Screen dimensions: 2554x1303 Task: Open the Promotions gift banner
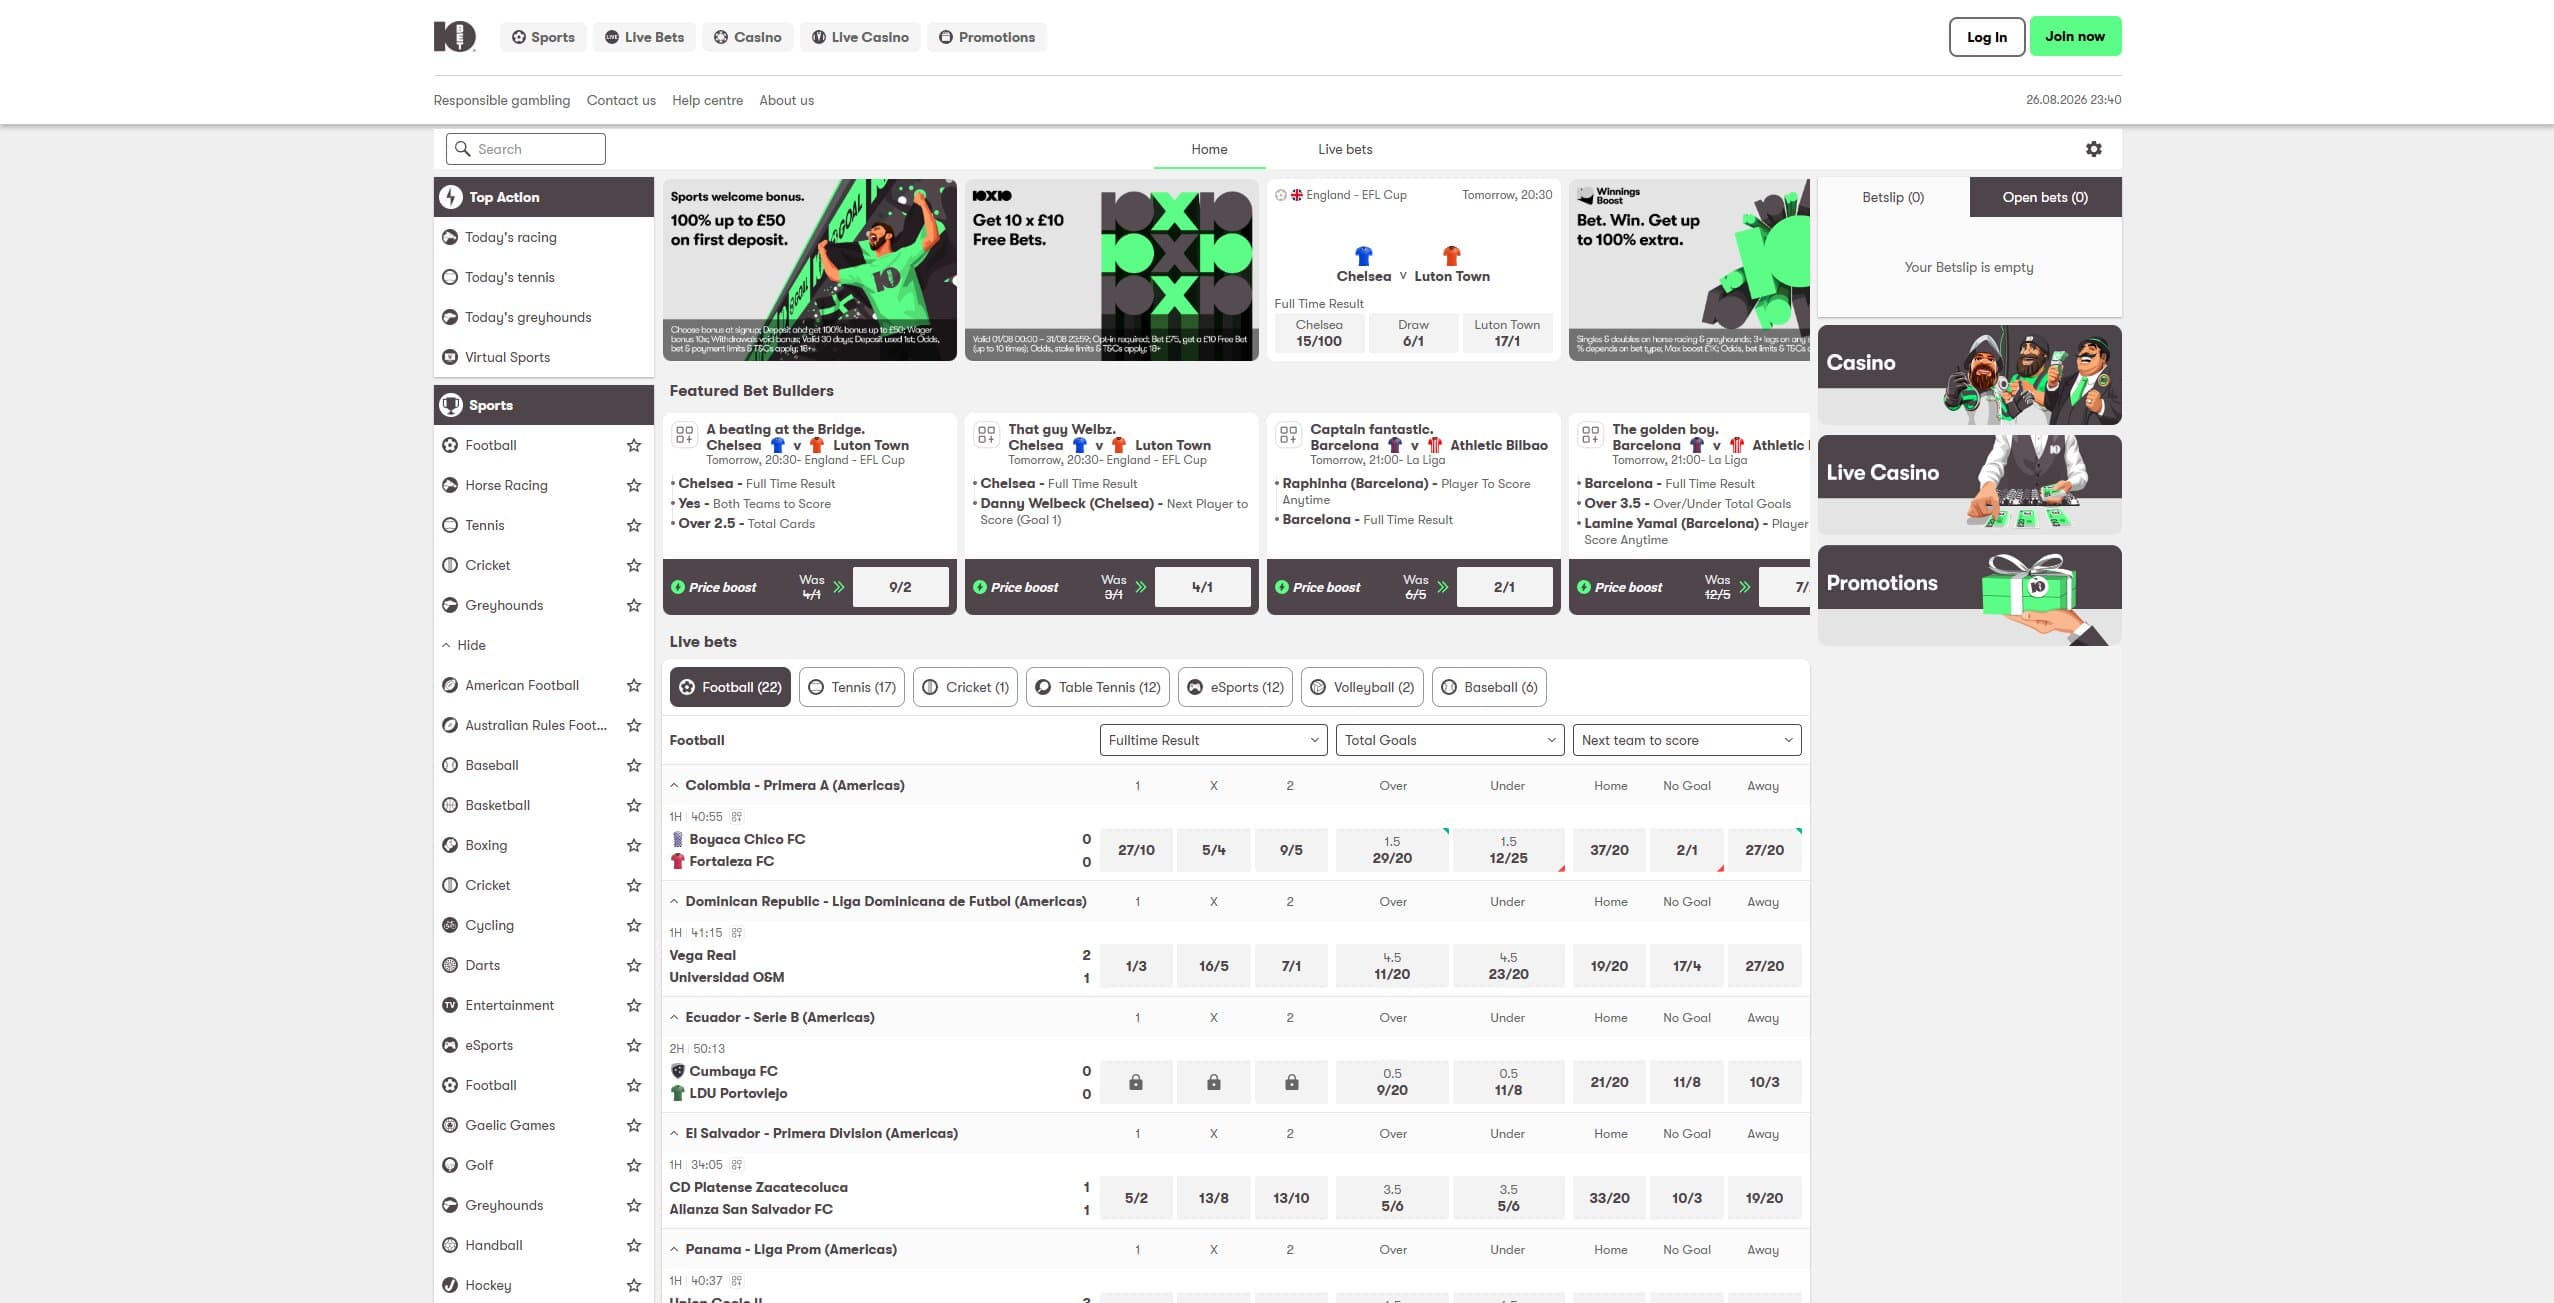pos(1969,595)
